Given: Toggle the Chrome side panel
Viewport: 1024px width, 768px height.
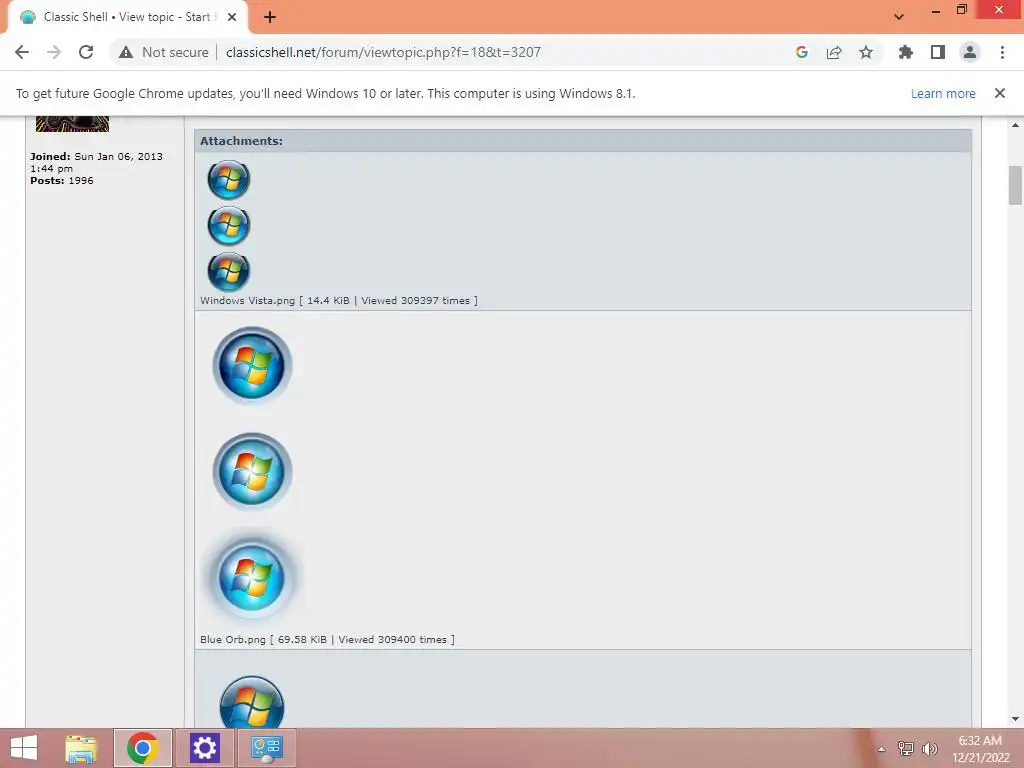Looking at the screenshot, I should [938, 52].
